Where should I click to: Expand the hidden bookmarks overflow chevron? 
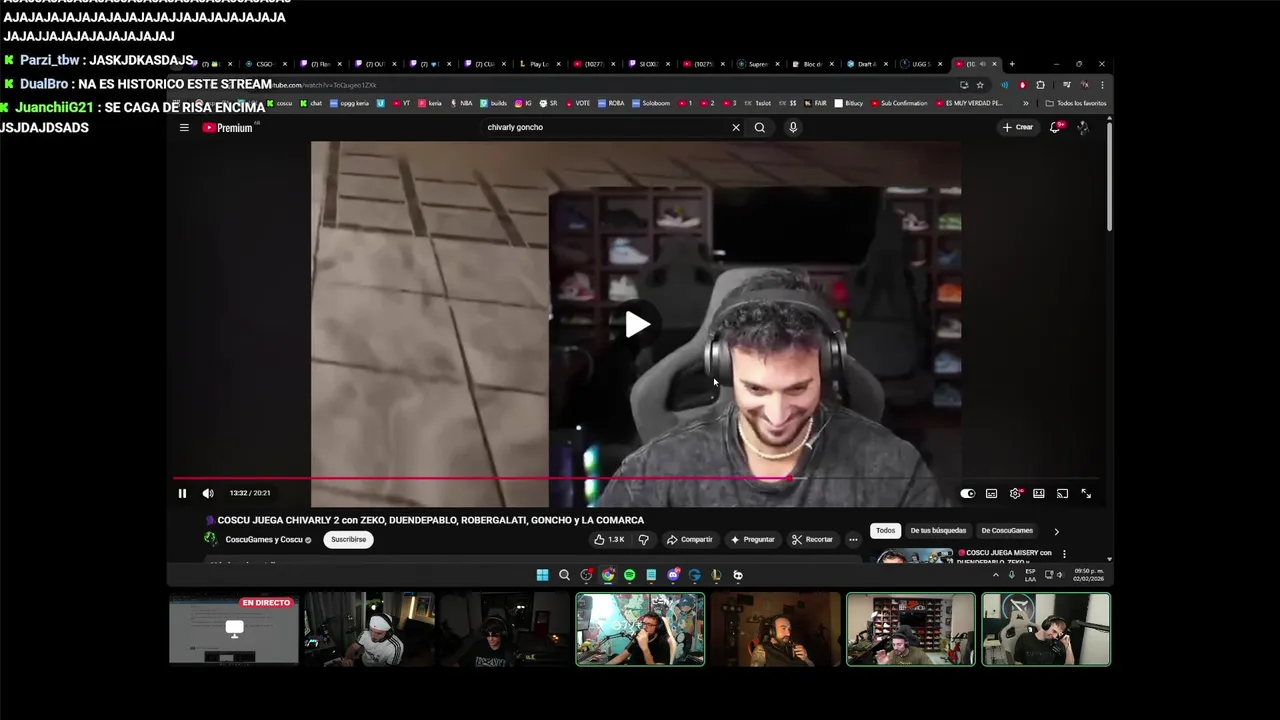point(1025,103)
